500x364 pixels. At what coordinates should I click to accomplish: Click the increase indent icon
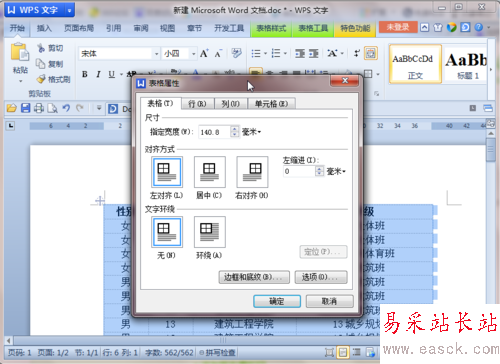click(x=314, y=53)
